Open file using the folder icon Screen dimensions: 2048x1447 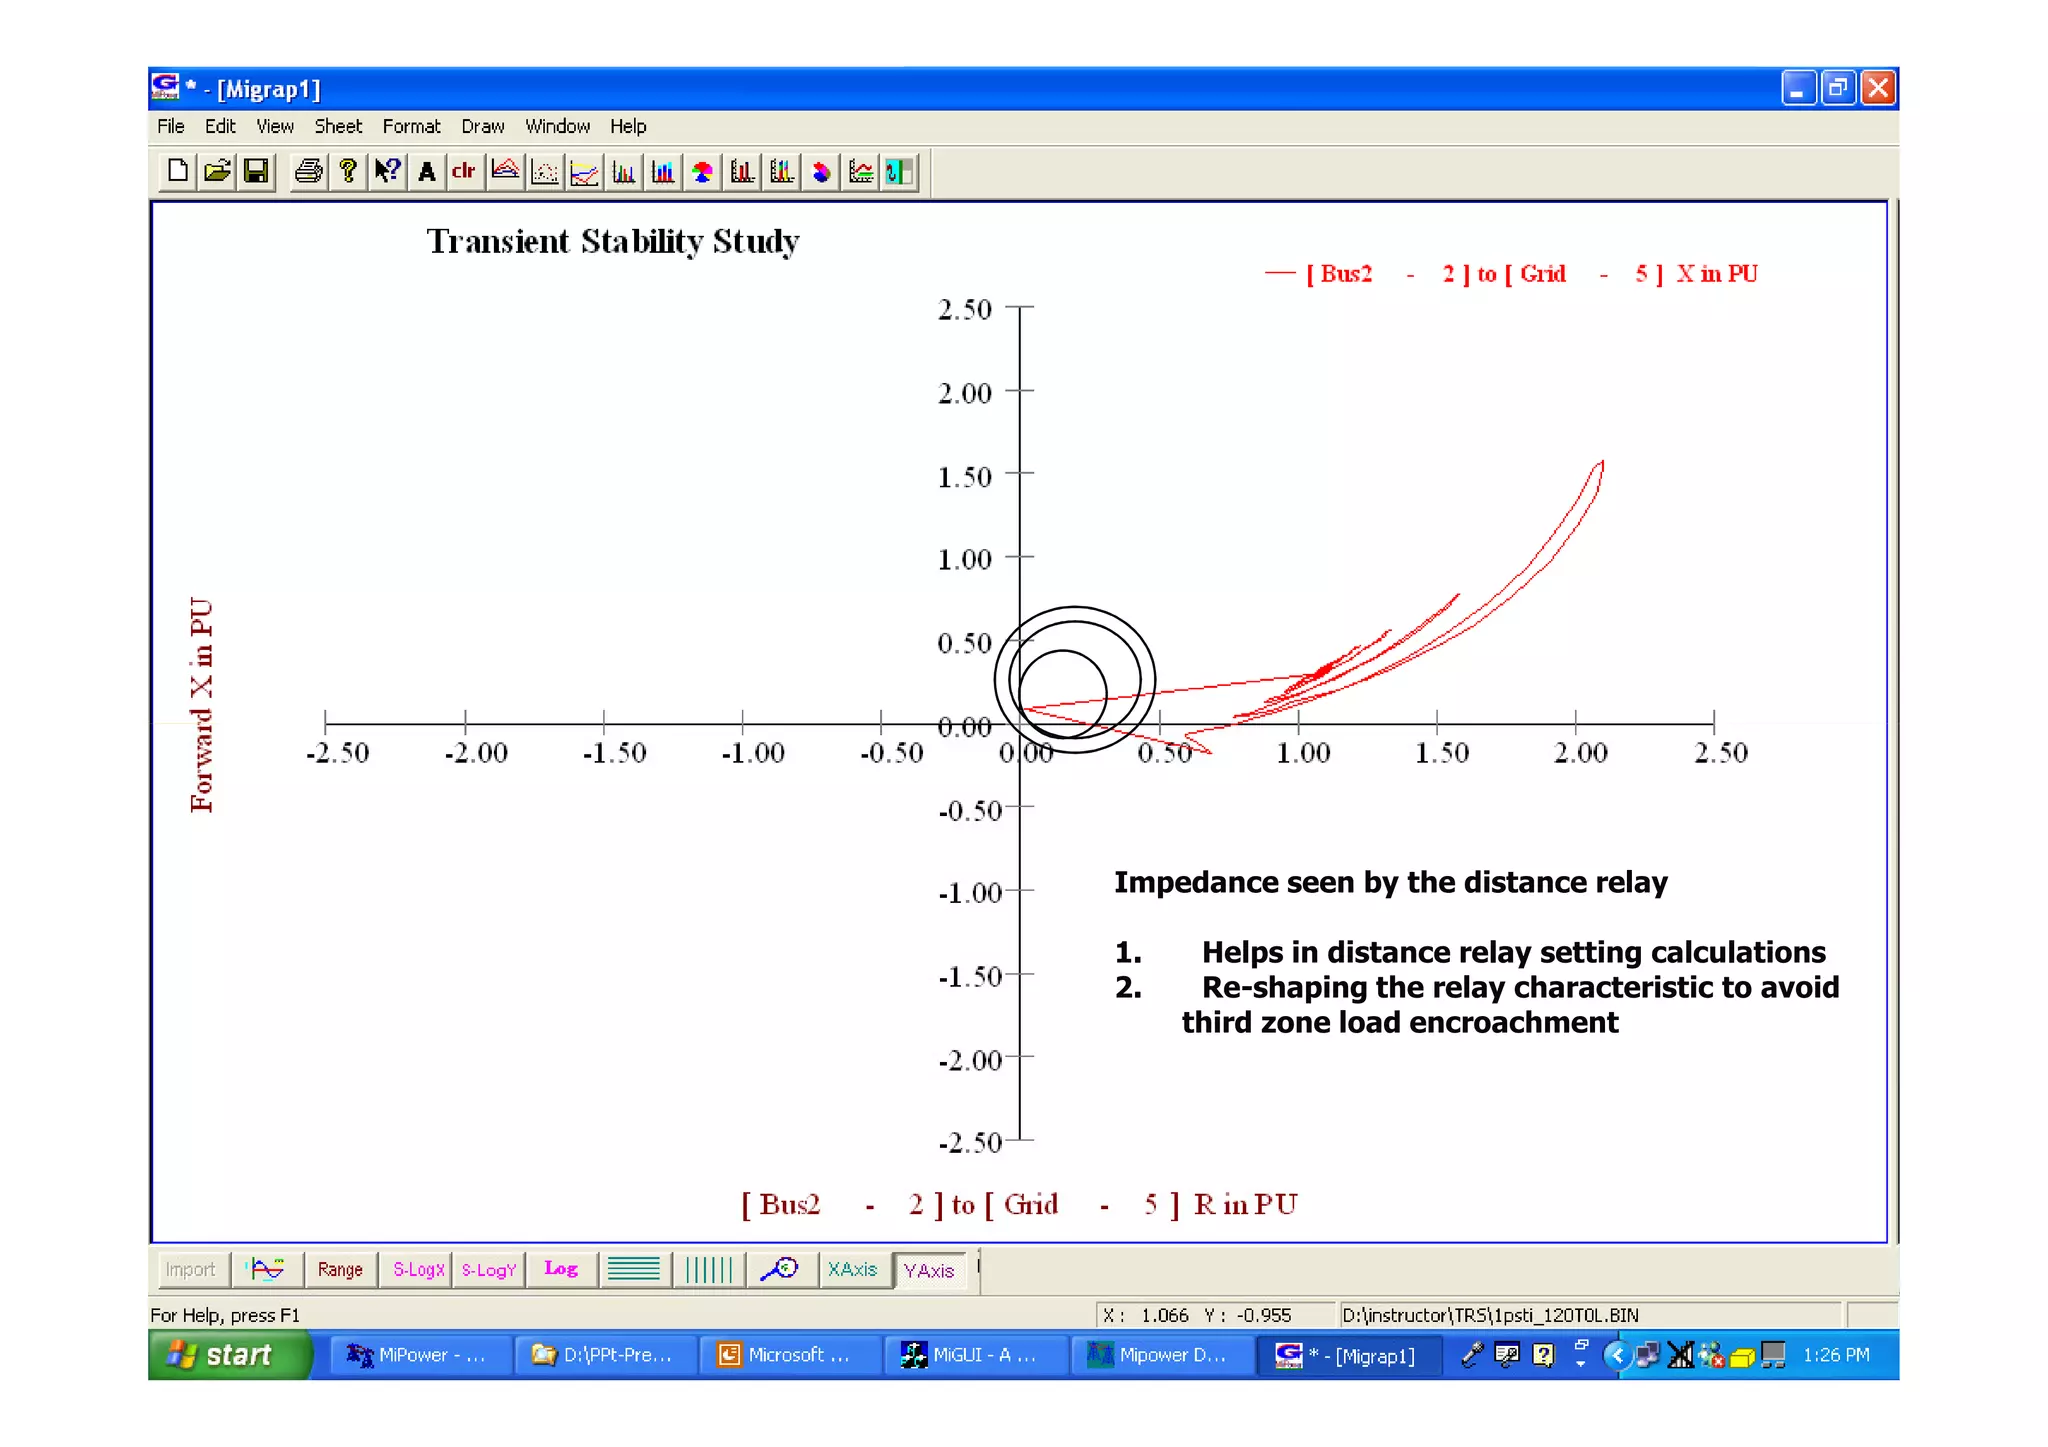coord(217,172)
